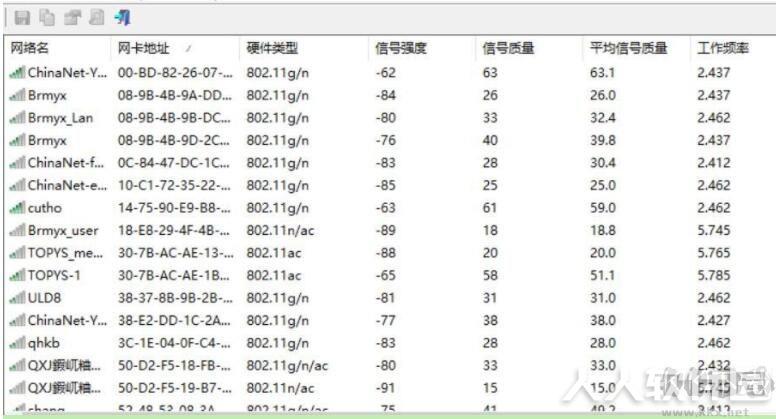Click signal strength value -91
This screenshot has height=419, width=776.
(386, 388)
